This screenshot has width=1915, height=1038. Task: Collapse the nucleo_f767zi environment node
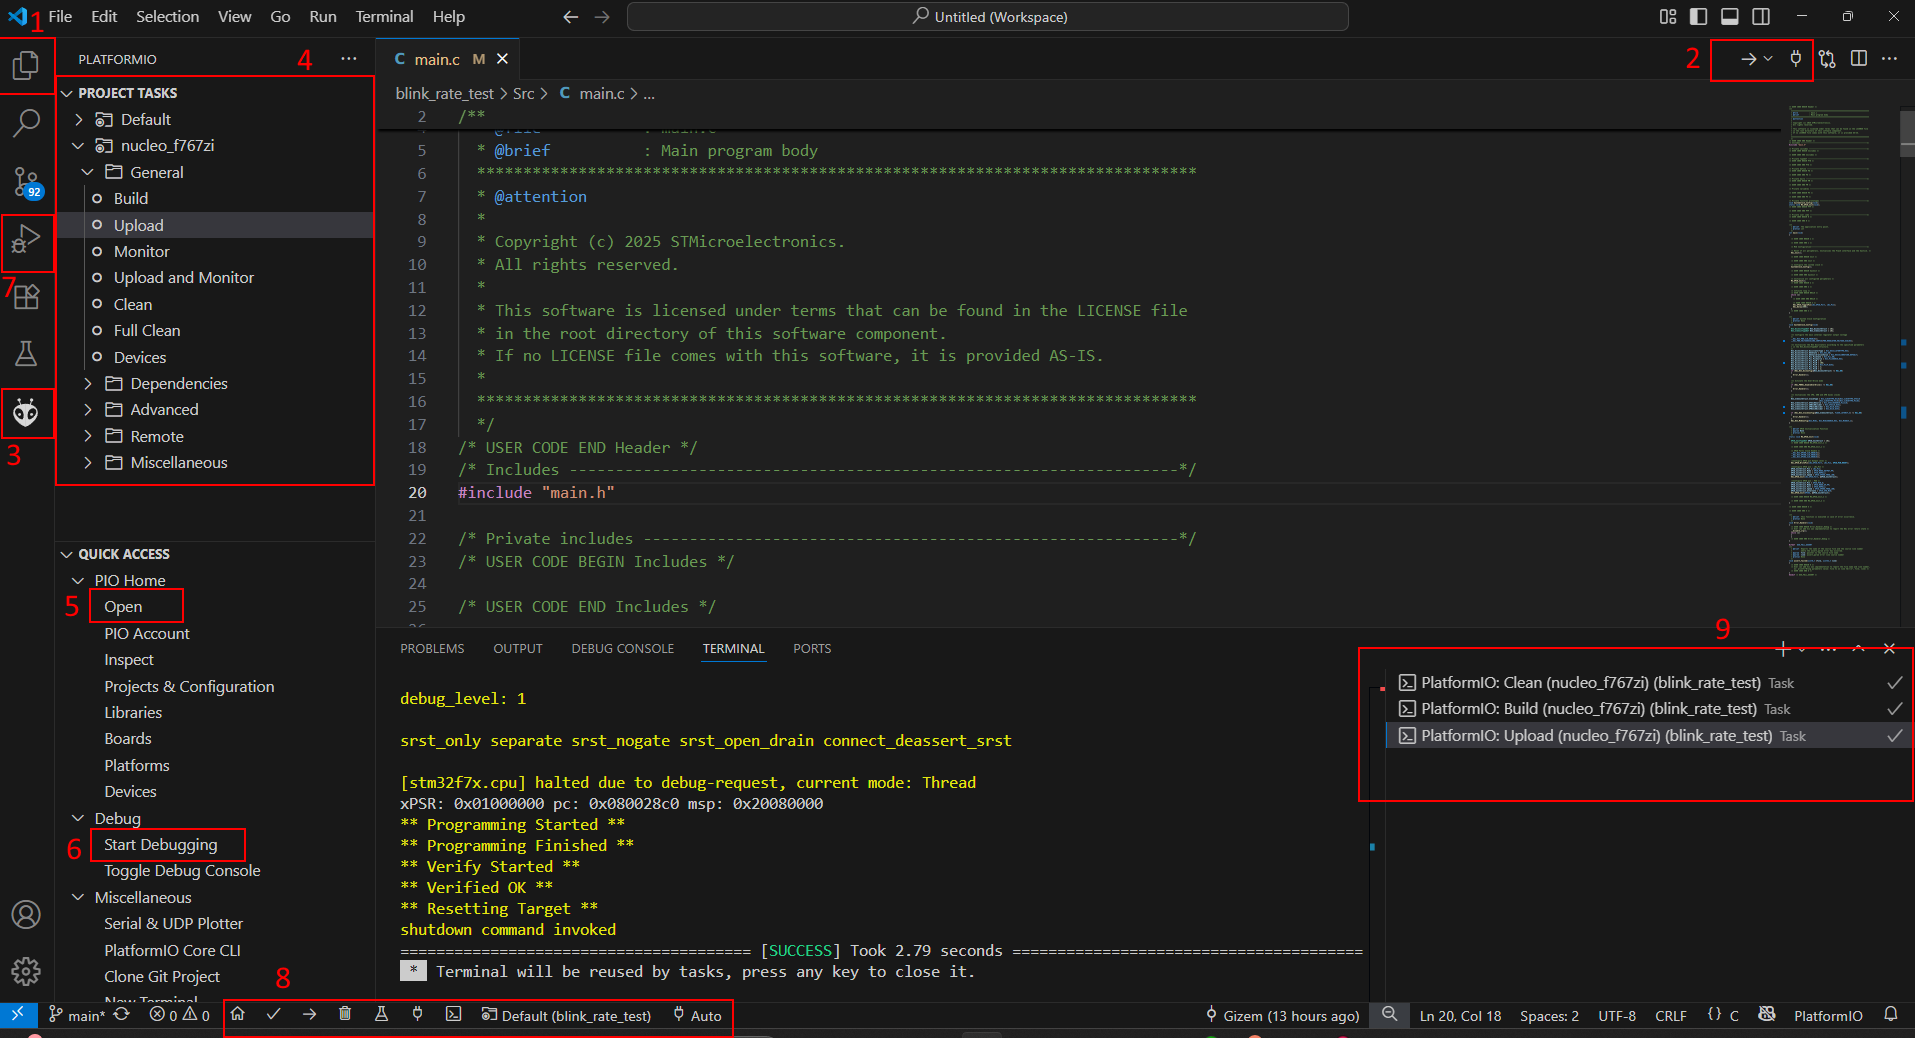(x=79, y=146)
